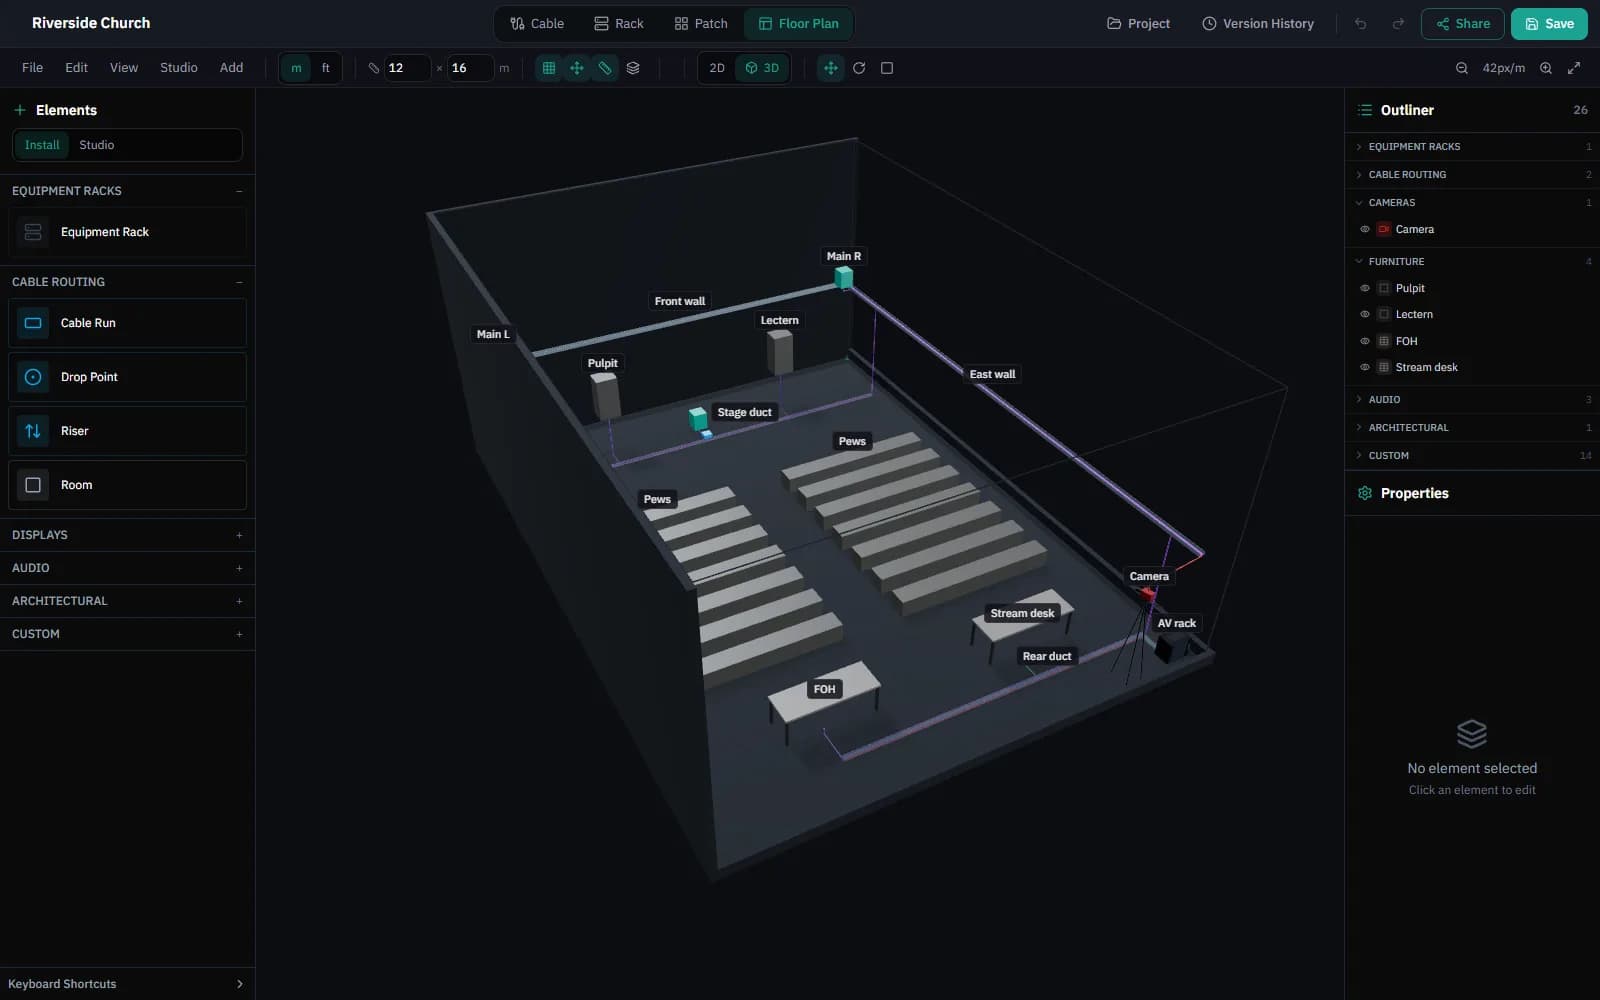Screen dimensions: 1600x1000
Task: Select the Stream desk row in Outliner
Action: pos(1472,367)
